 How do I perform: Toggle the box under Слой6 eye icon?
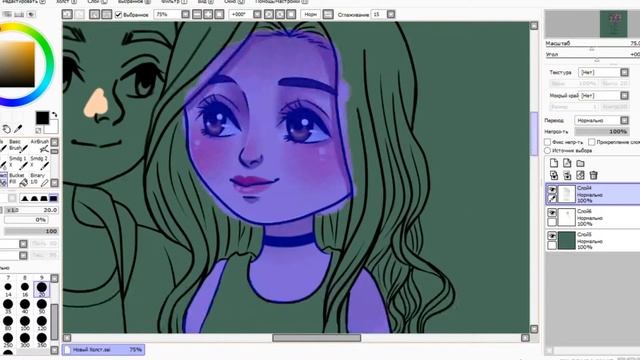click(x=552, y=222)
